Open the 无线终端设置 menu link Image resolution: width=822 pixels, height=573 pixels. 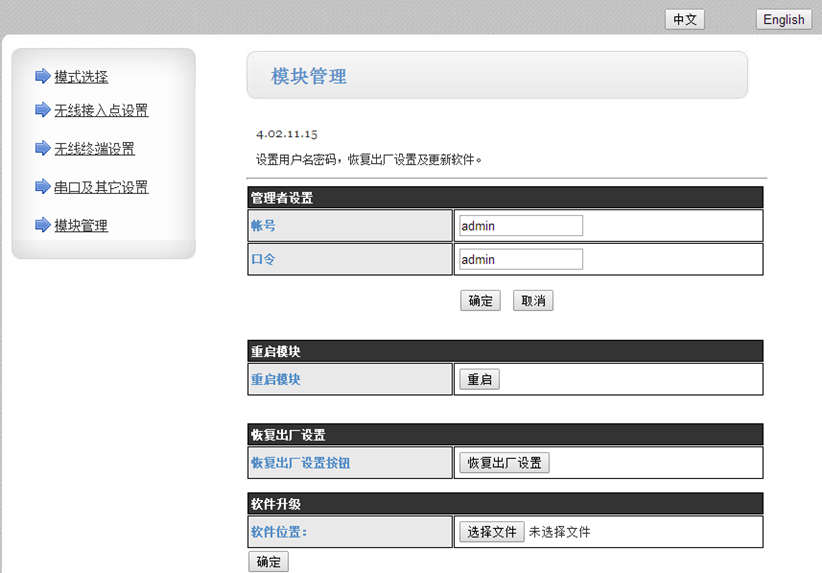tap(94, 149)
